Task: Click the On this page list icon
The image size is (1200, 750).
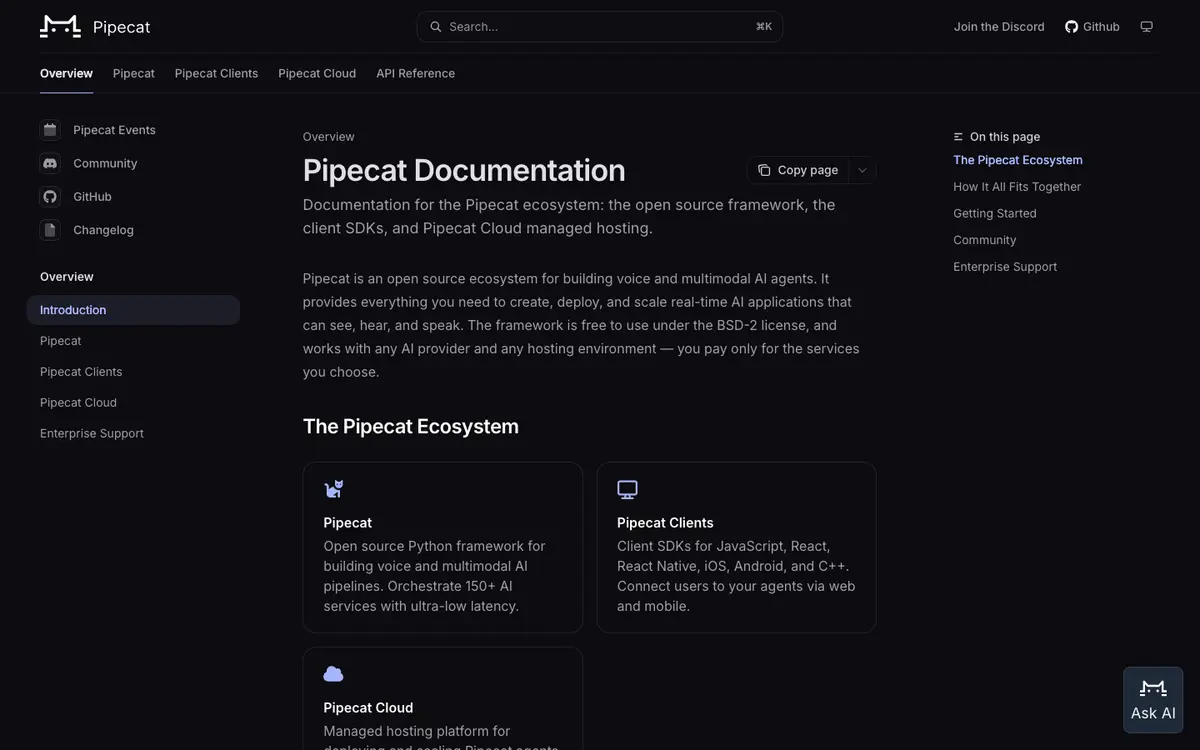Action: [x=958, y=137]
